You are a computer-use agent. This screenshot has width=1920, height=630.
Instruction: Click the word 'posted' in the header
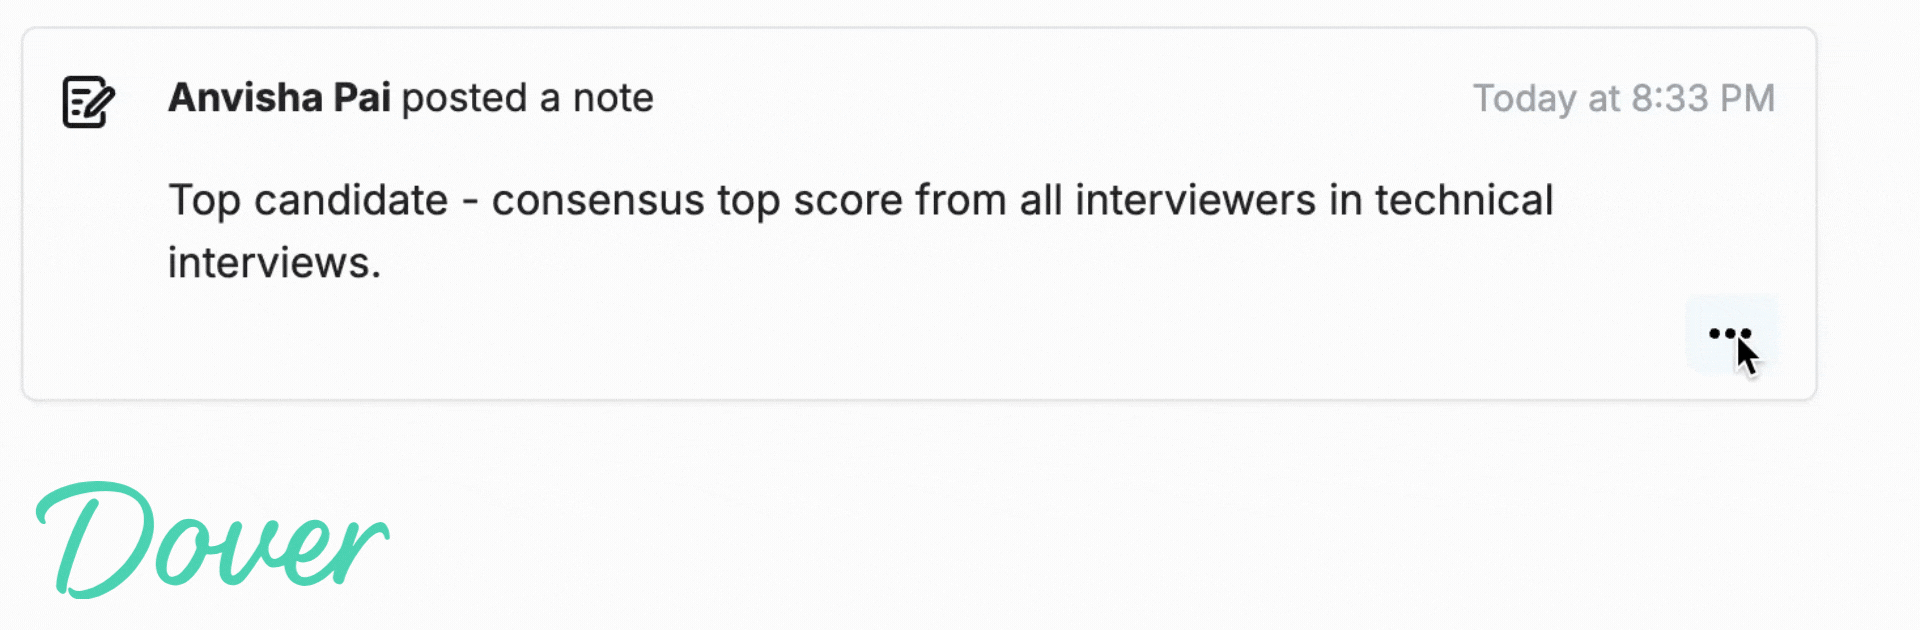464,98
